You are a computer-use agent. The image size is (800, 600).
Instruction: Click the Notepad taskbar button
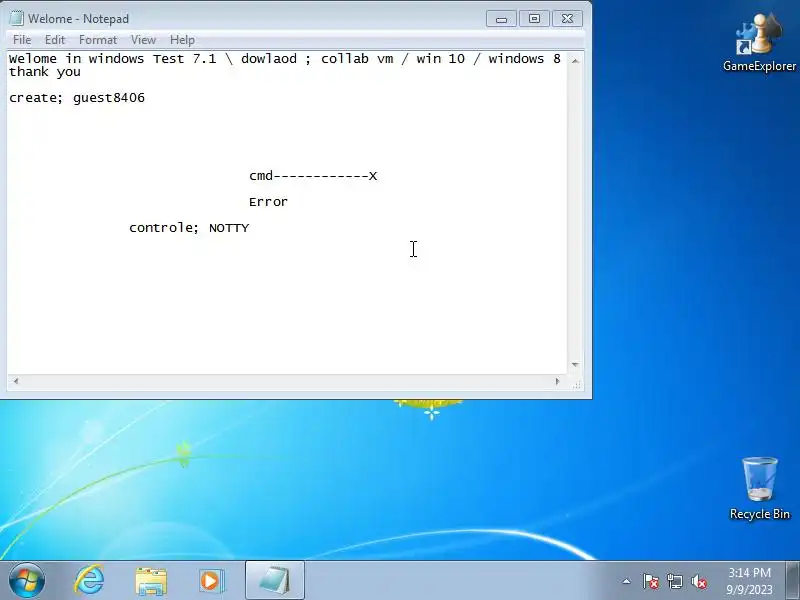pos(275,581)
